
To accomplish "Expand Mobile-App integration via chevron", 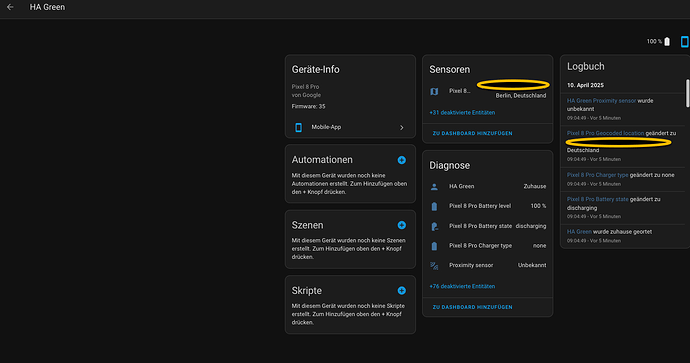I will click(x=401, y=128).
